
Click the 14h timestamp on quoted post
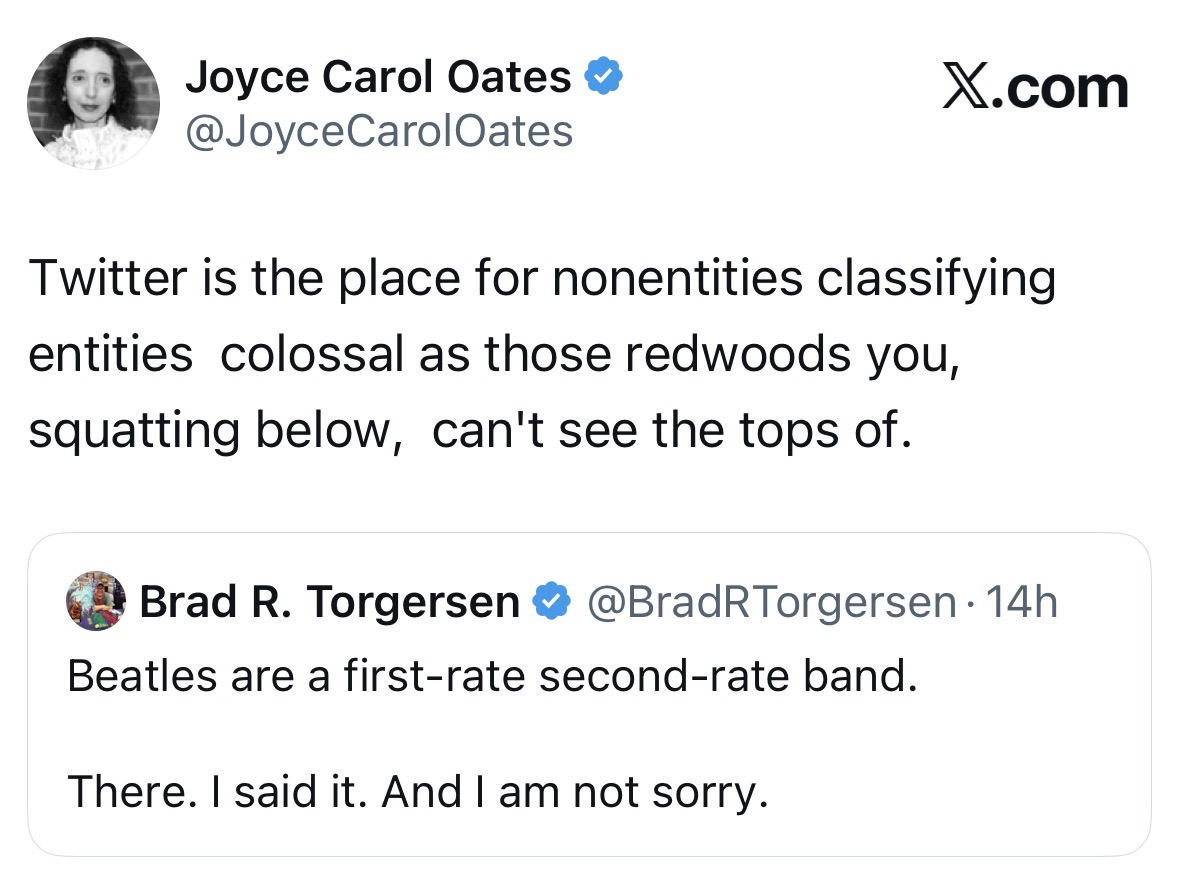[x=1022, y=602]
